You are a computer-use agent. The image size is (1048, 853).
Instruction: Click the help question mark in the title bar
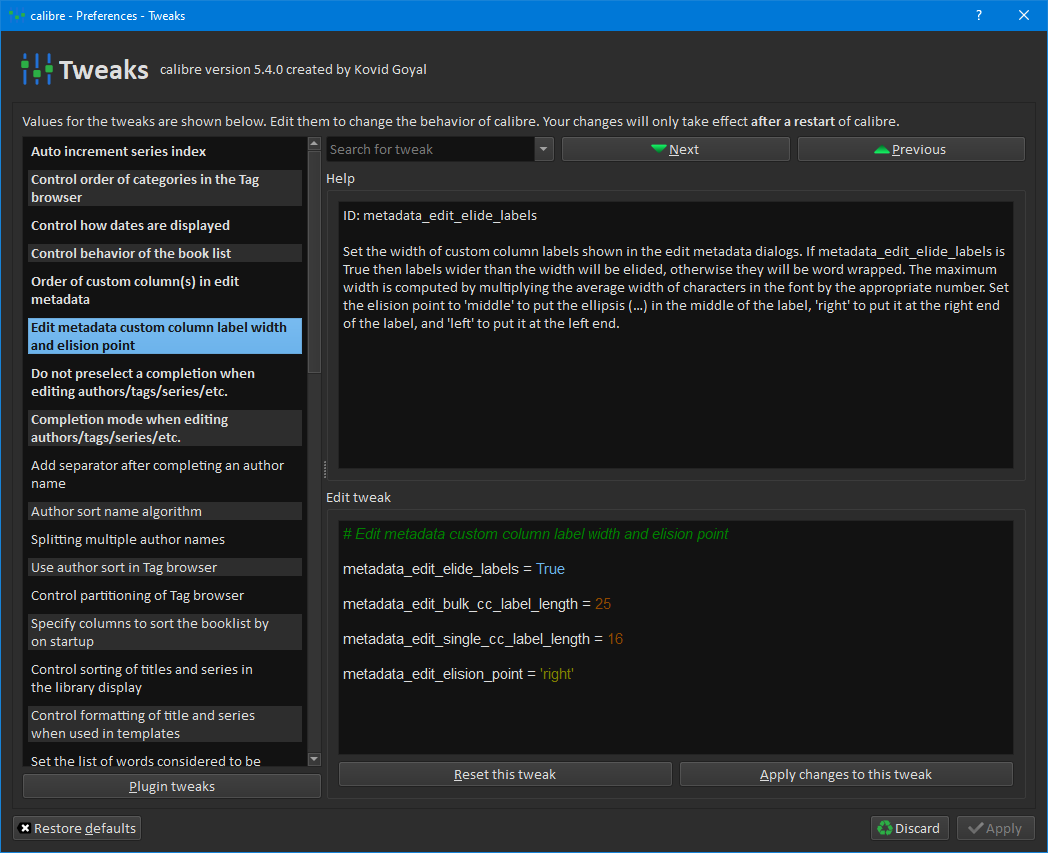tap(978, 15)
